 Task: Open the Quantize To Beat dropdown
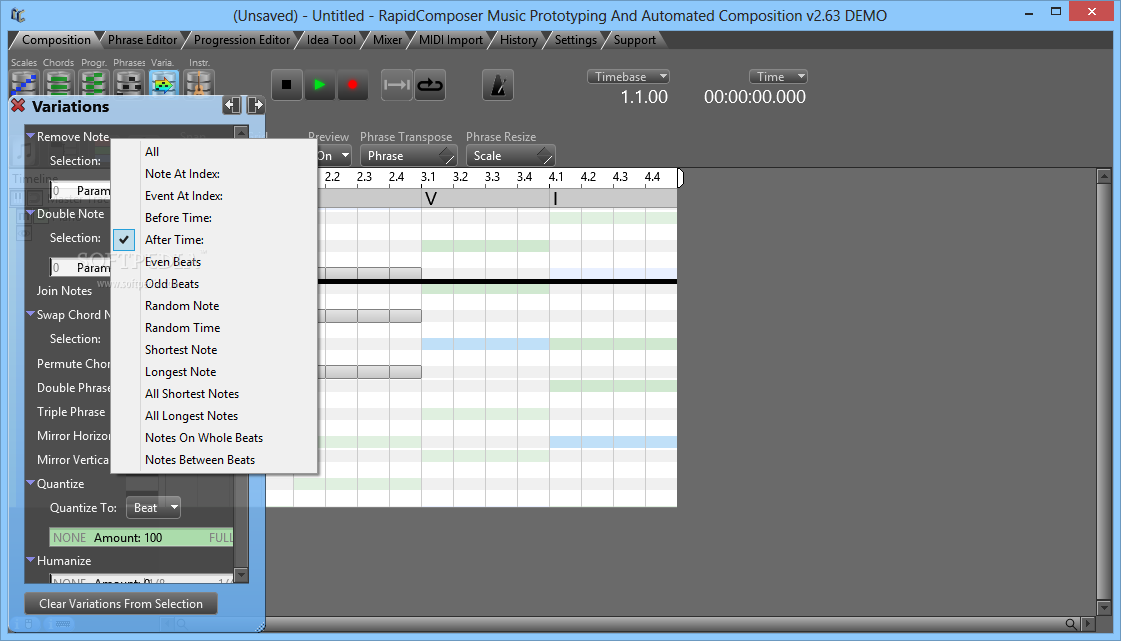point(153,508)
